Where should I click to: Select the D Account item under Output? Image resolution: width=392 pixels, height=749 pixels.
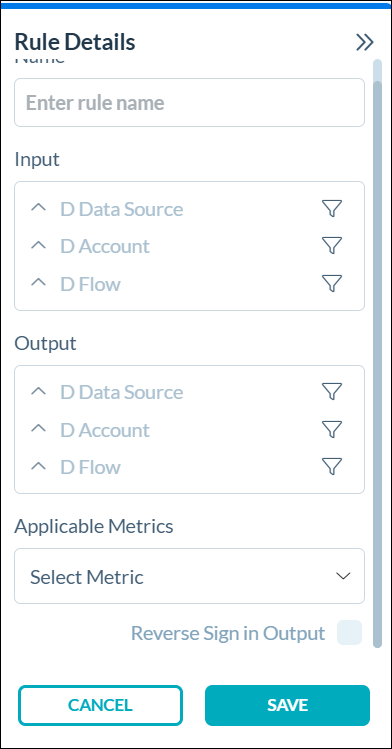(x=105, y=430)
